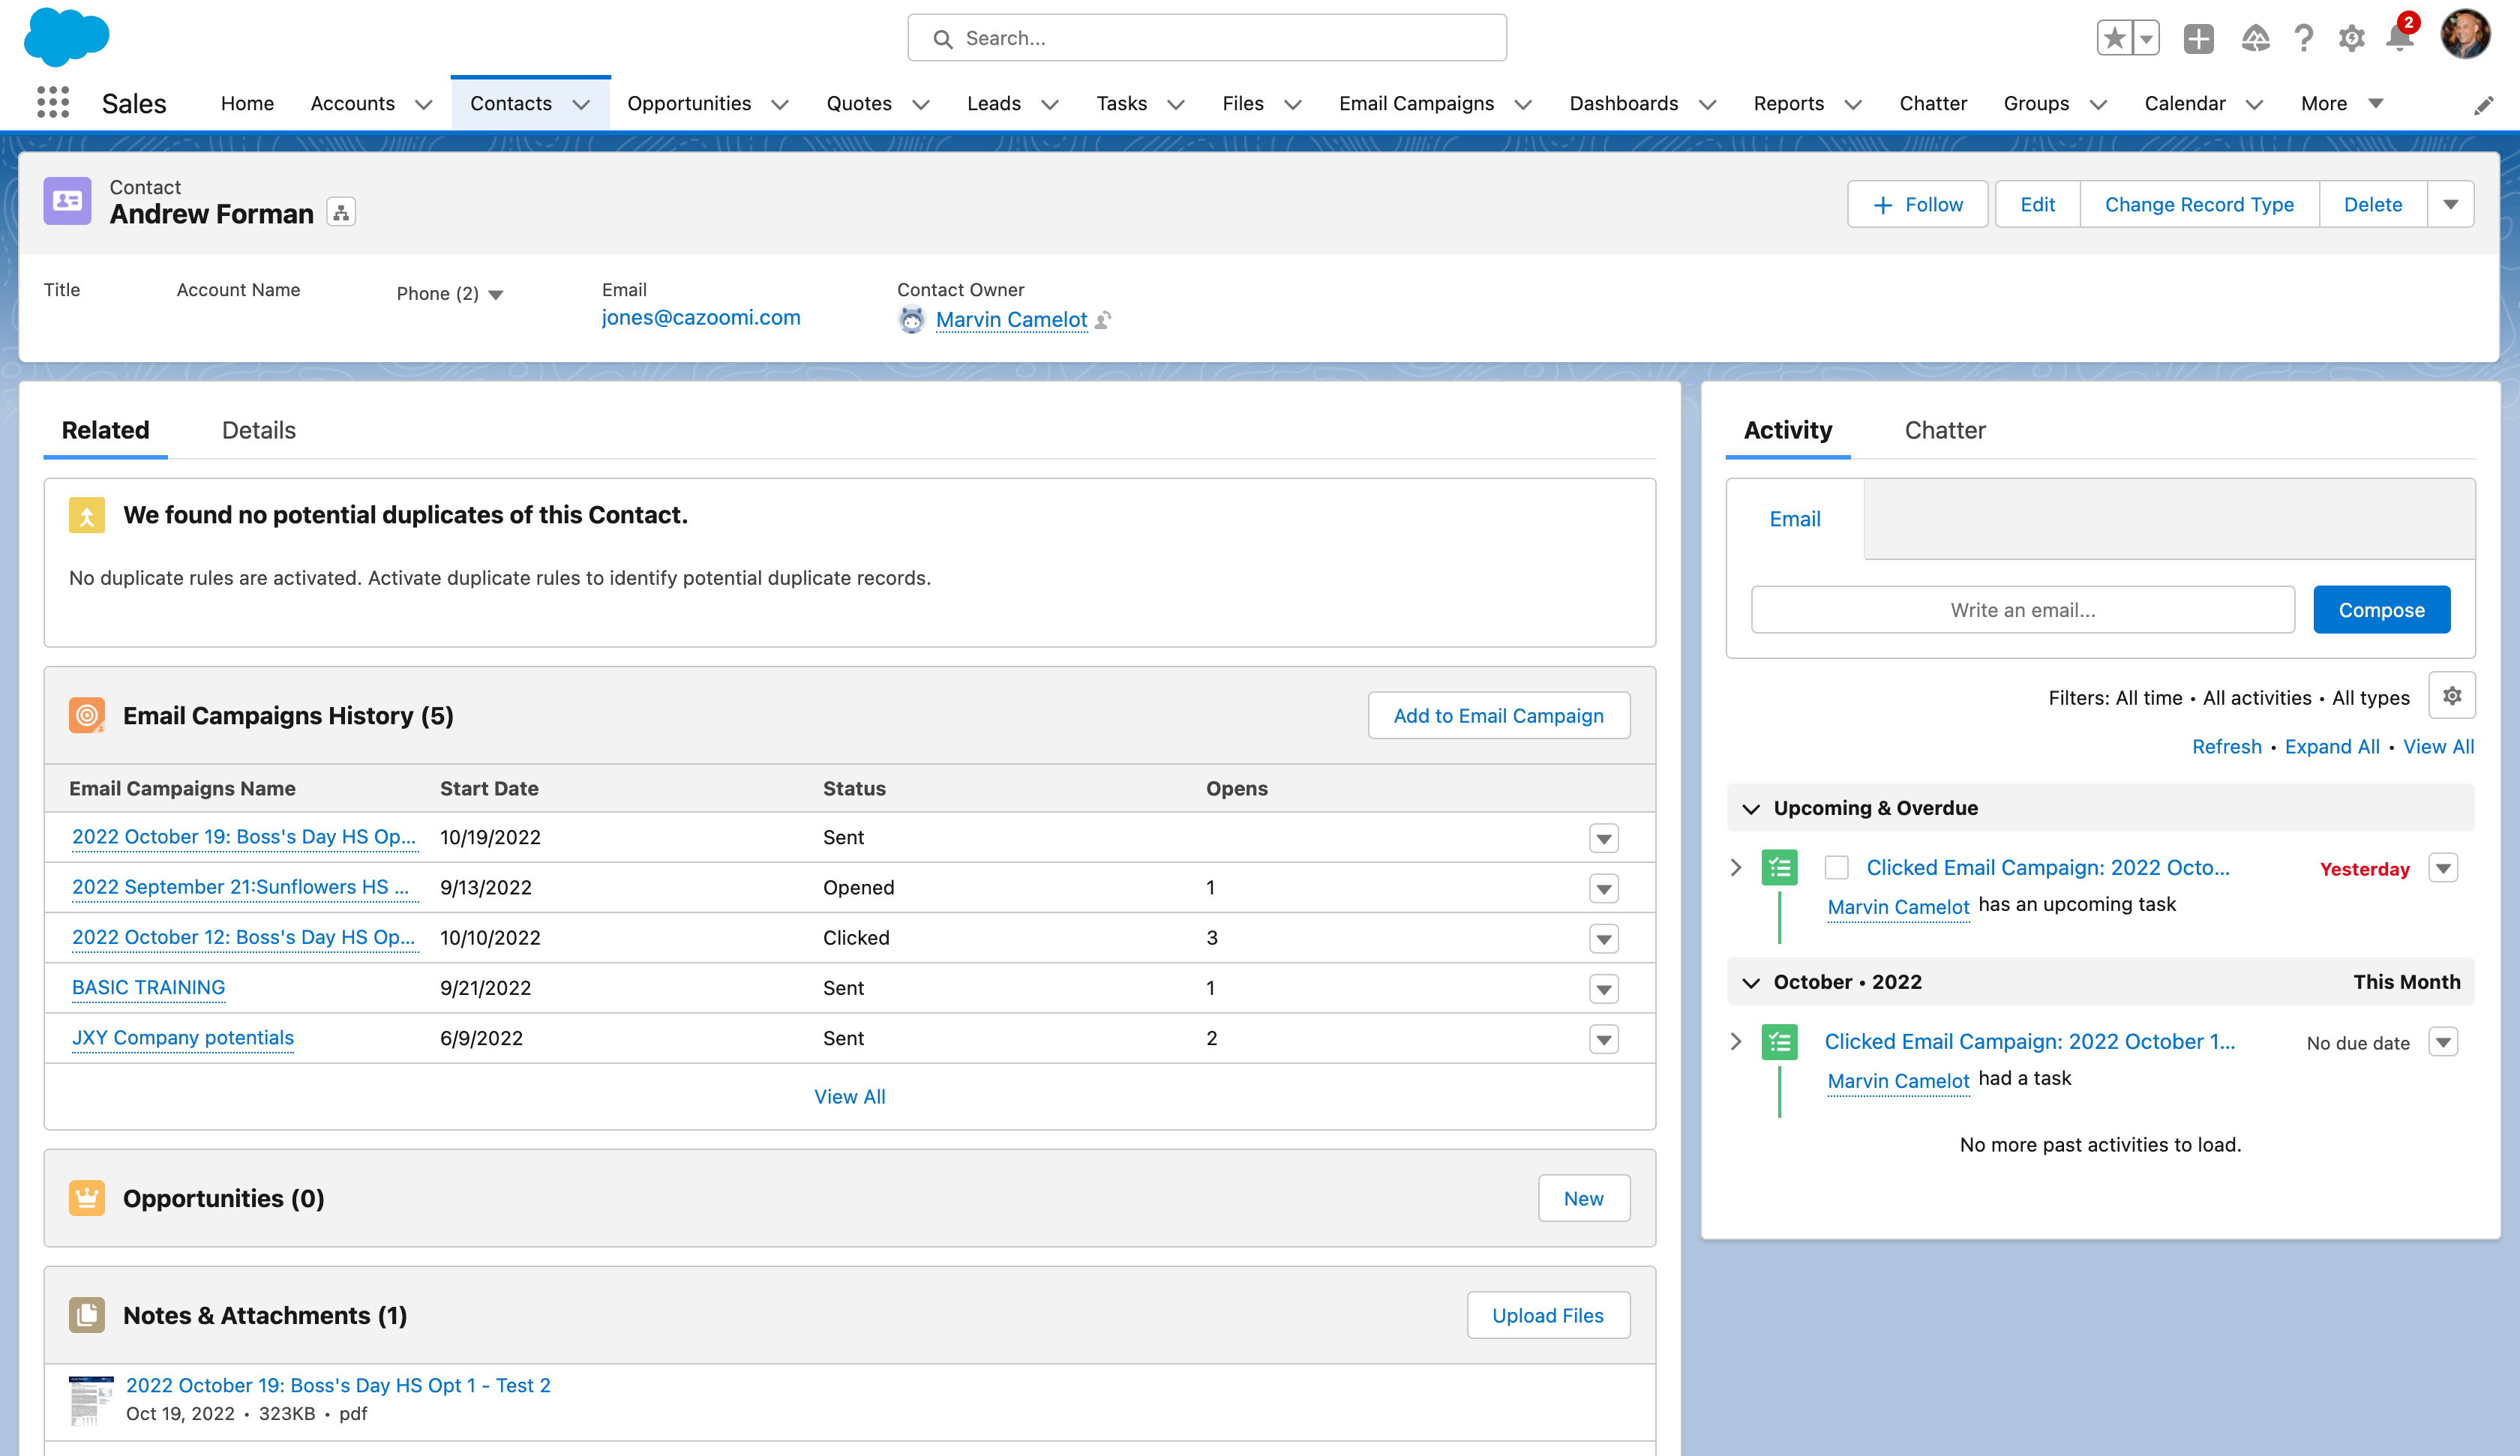Click the Contact record icon
The height and width of the screenshot is (1456, 2520).
(x=68, y=201)
